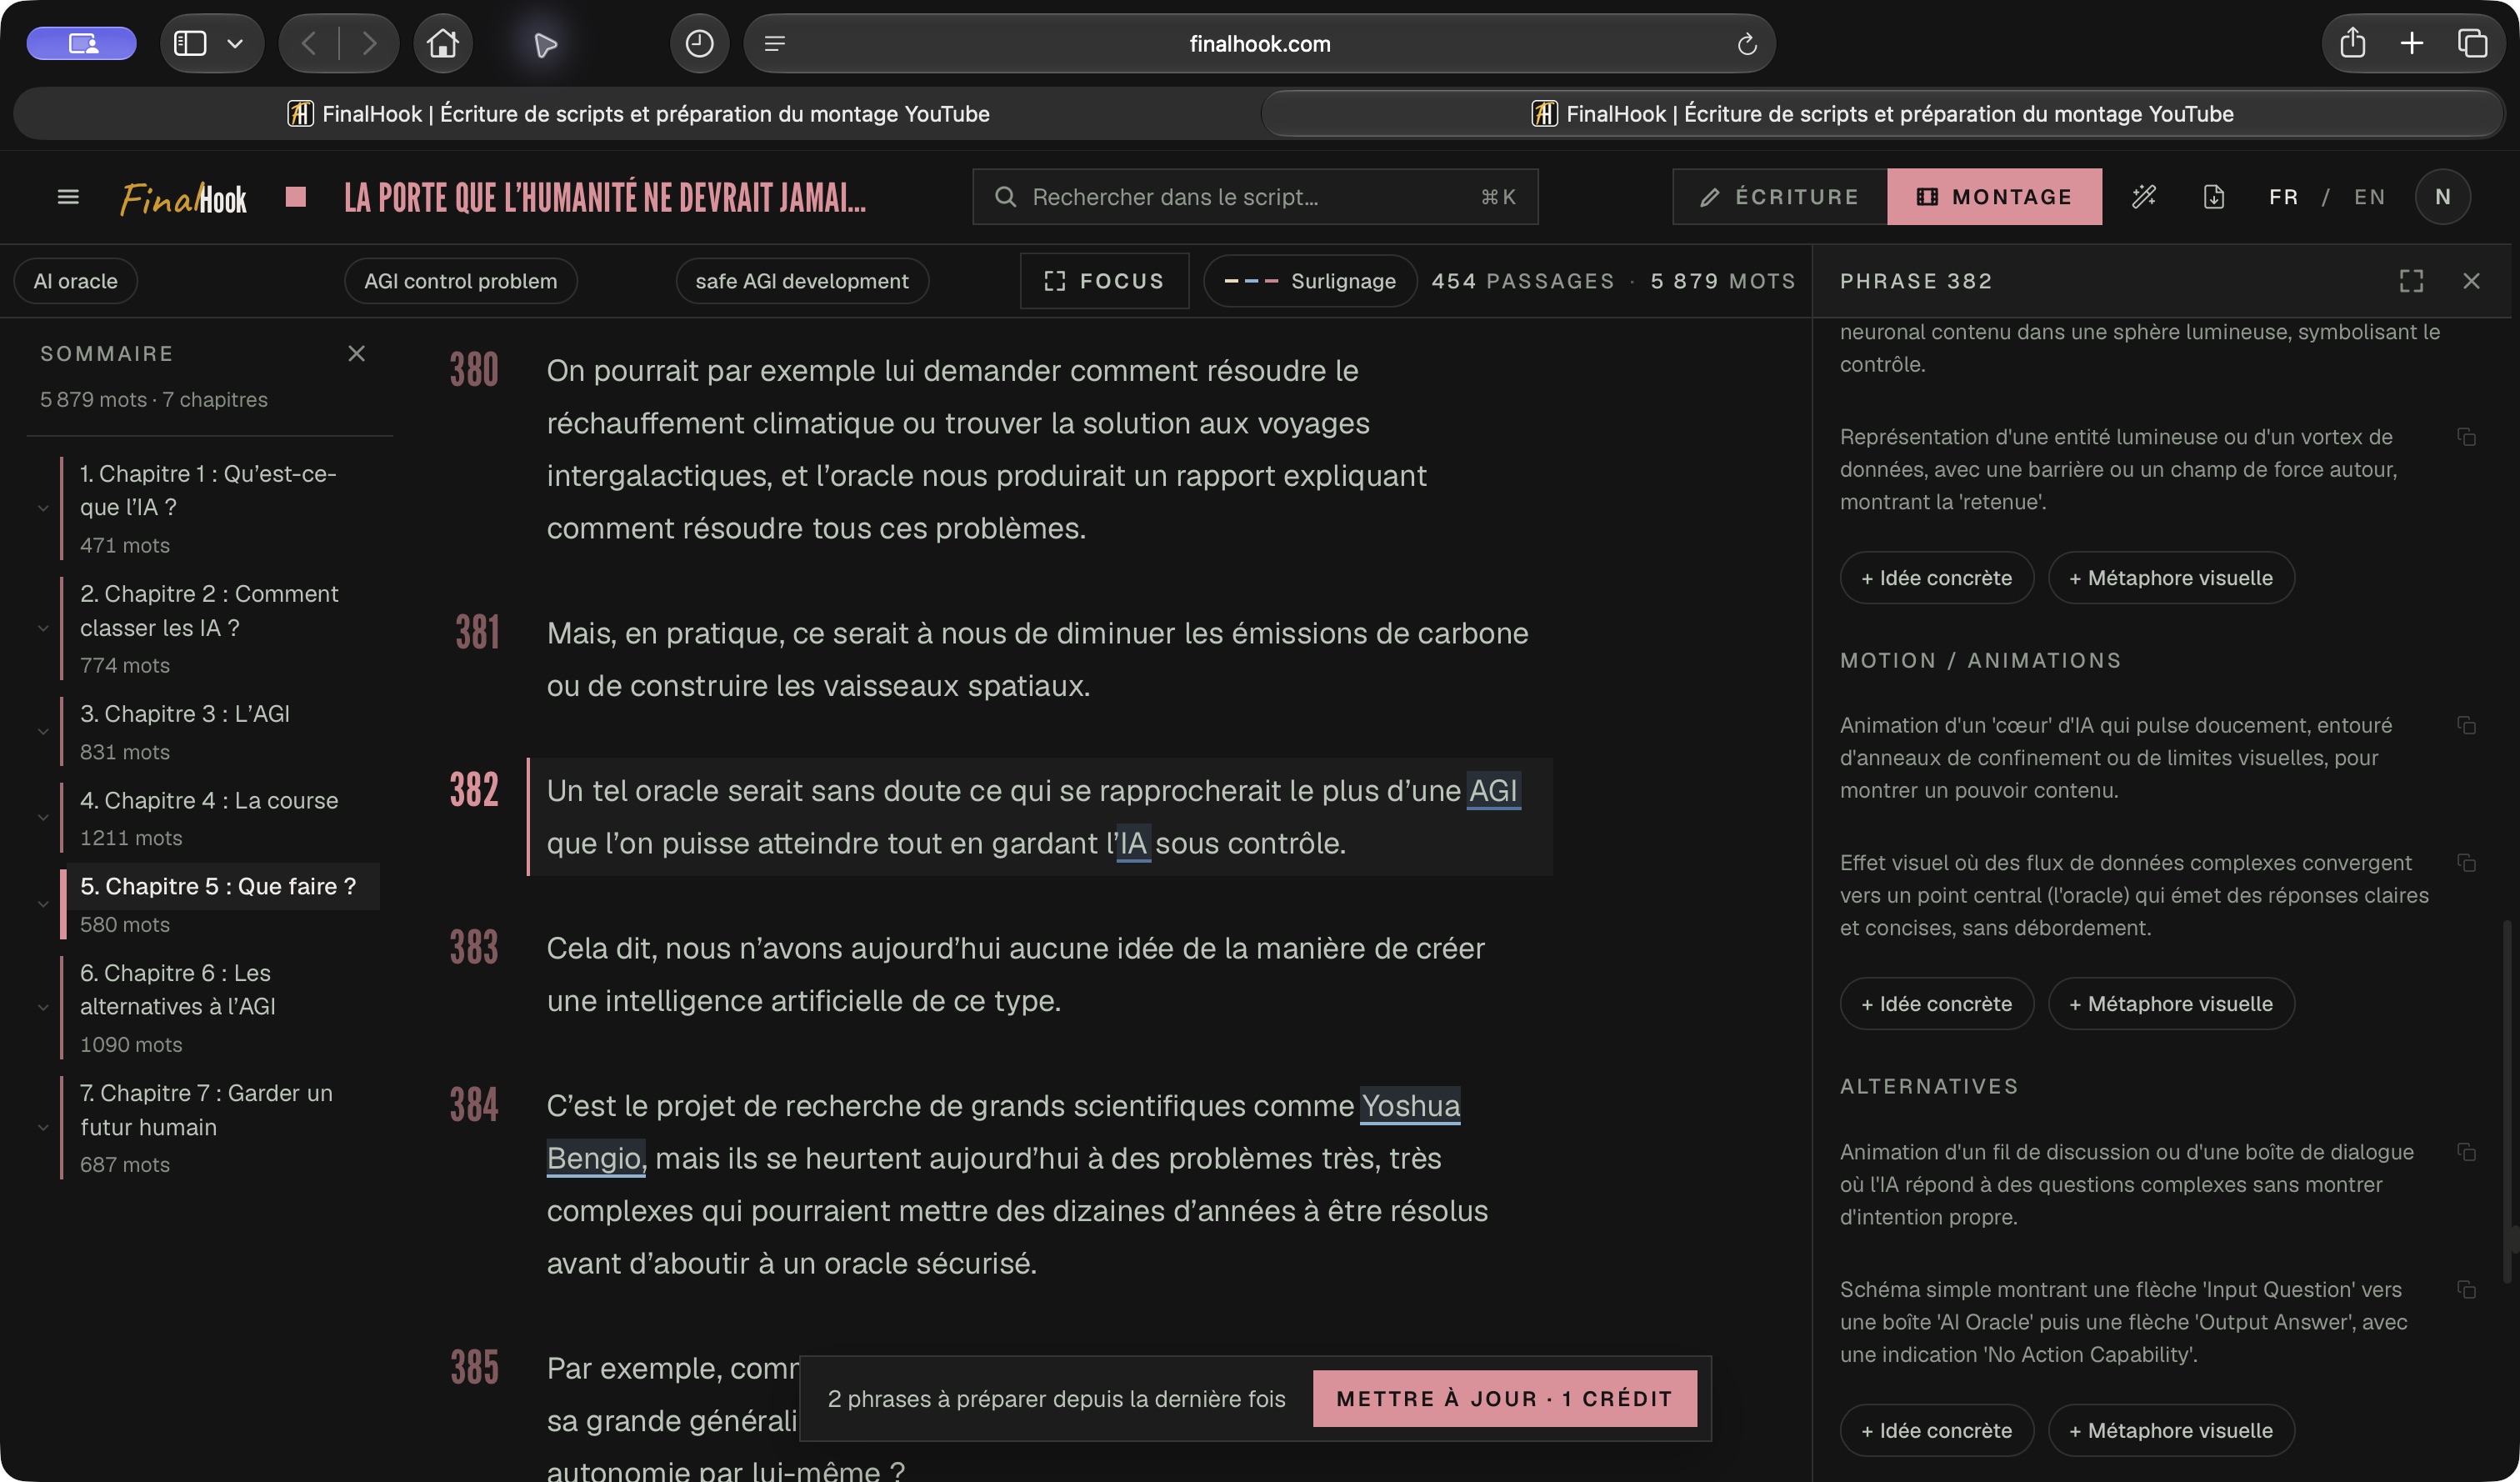Click the export document icon
The image size is (2520, 1482).
[x=2214, y=197]
